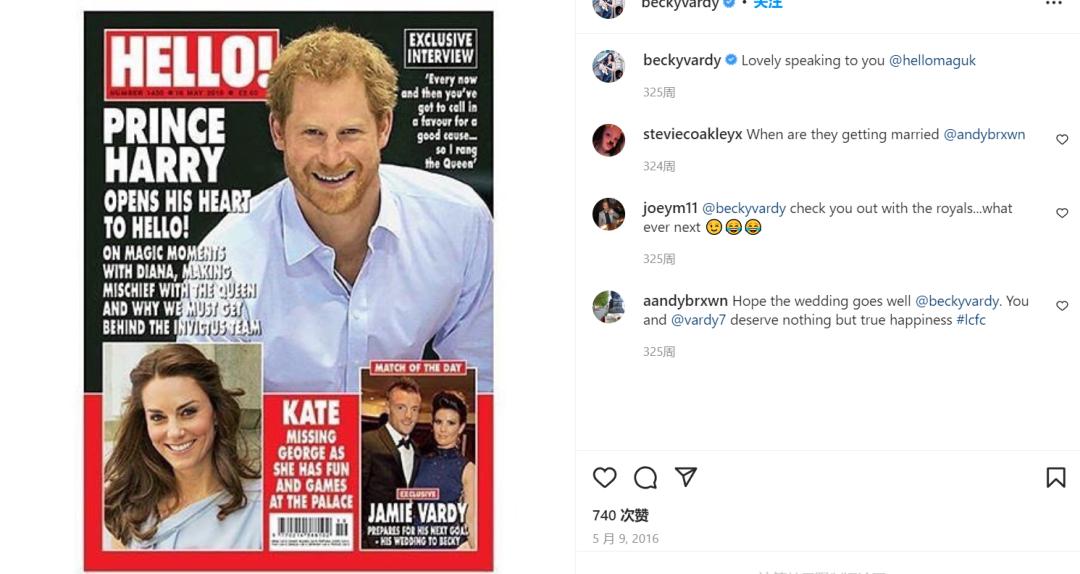This screenshot has height=574, width=1080.
Task: Share the post with the paper plane icon
Action: pyautogui.click(x=686, y=477)
